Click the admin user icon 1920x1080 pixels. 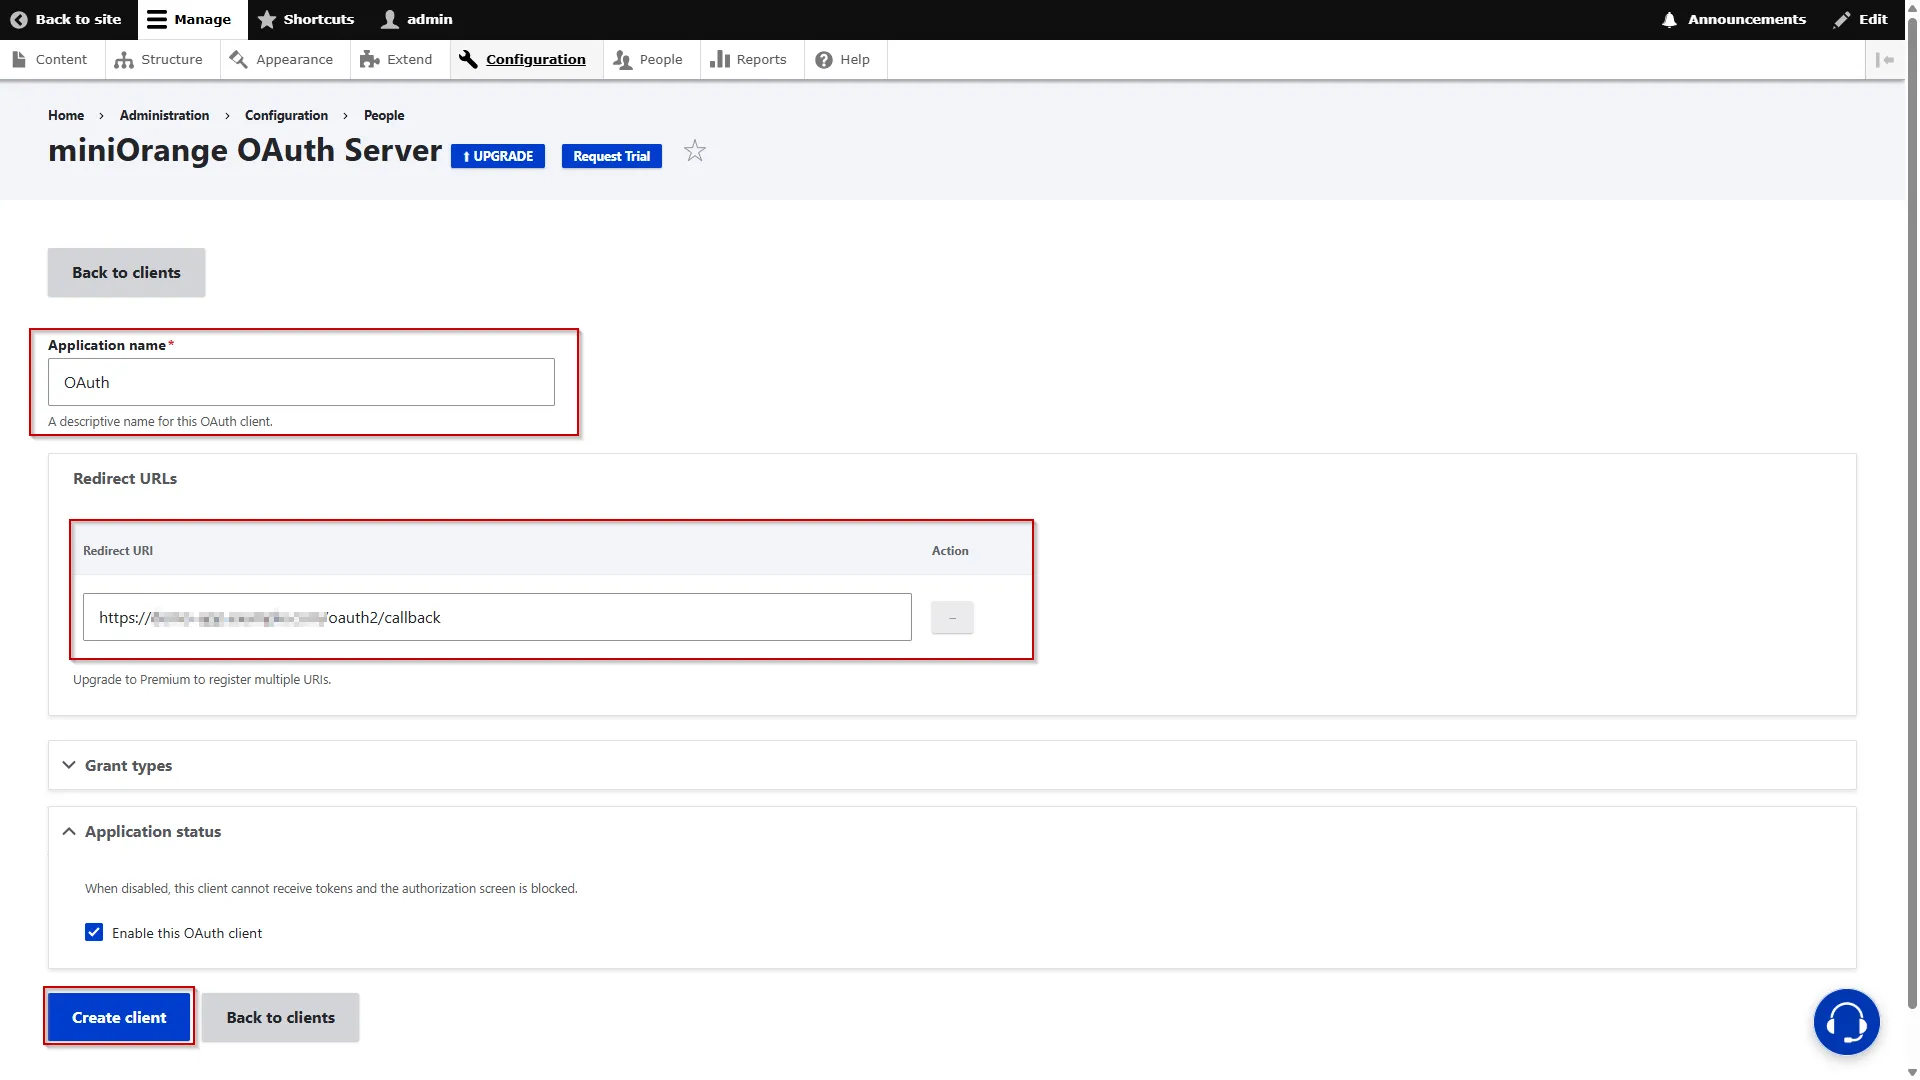click(x=390, y=20)
